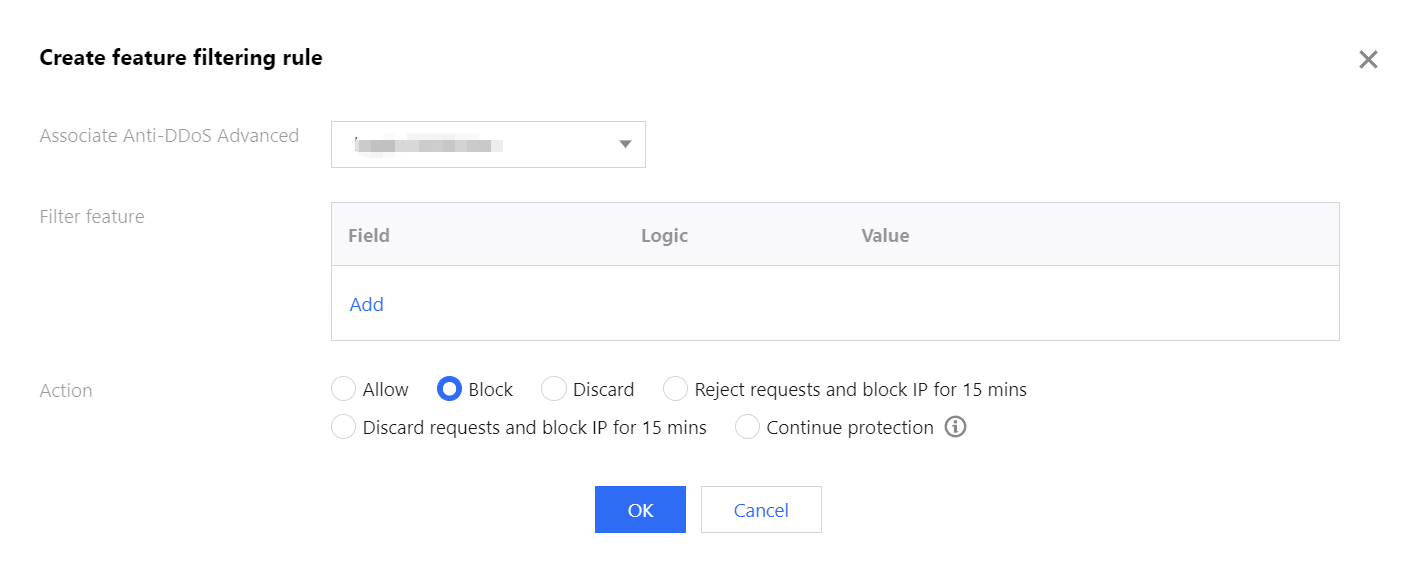Screen dimensions: 1414x569
Task: Click the Action label text
Action: [x=66, y=391]
